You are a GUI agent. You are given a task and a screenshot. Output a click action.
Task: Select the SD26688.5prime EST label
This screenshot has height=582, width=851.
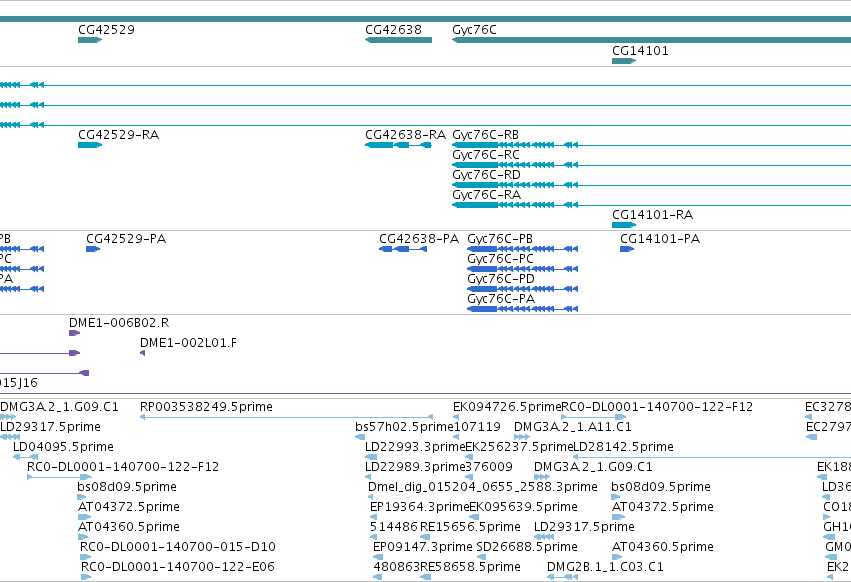(x=527, y=547)
